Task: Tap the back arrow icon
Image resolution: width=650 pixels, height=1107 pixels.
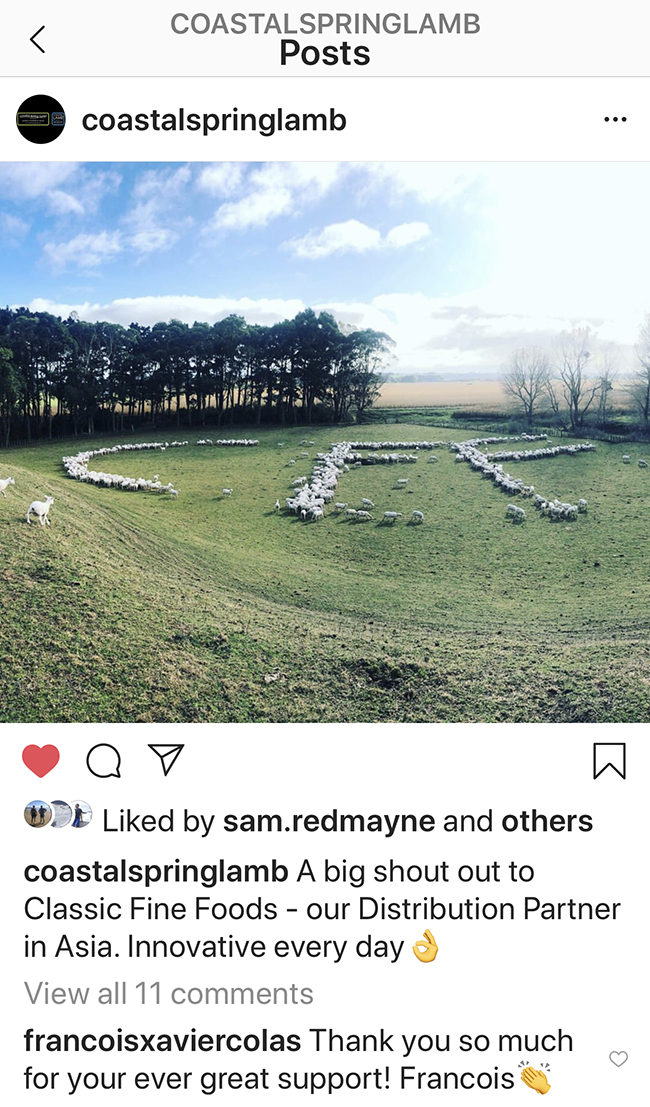Action: click(x=38, y=40)
